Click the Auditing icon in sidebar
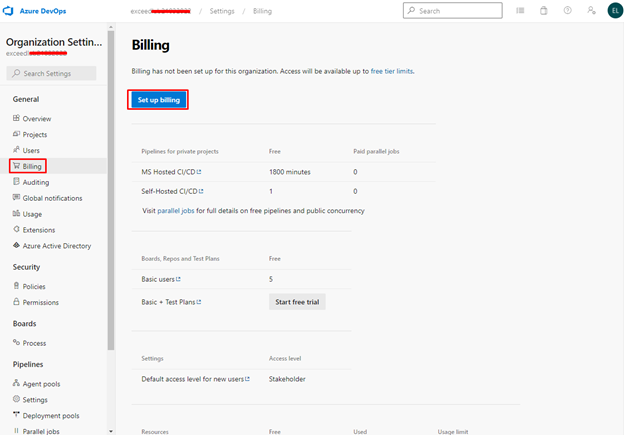 coord(16,182)
